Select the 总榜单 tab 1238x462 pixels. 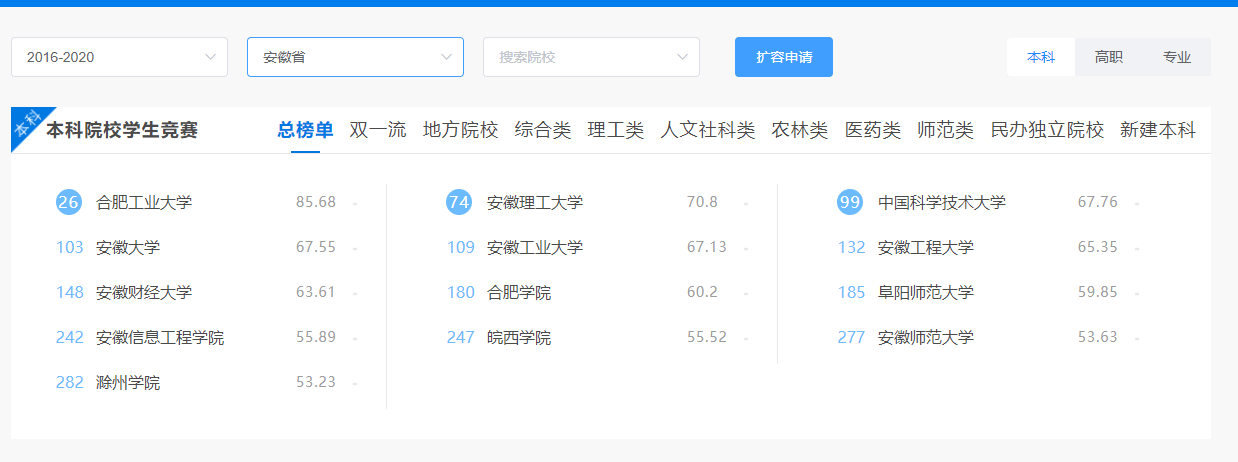[x=305, y=130]
